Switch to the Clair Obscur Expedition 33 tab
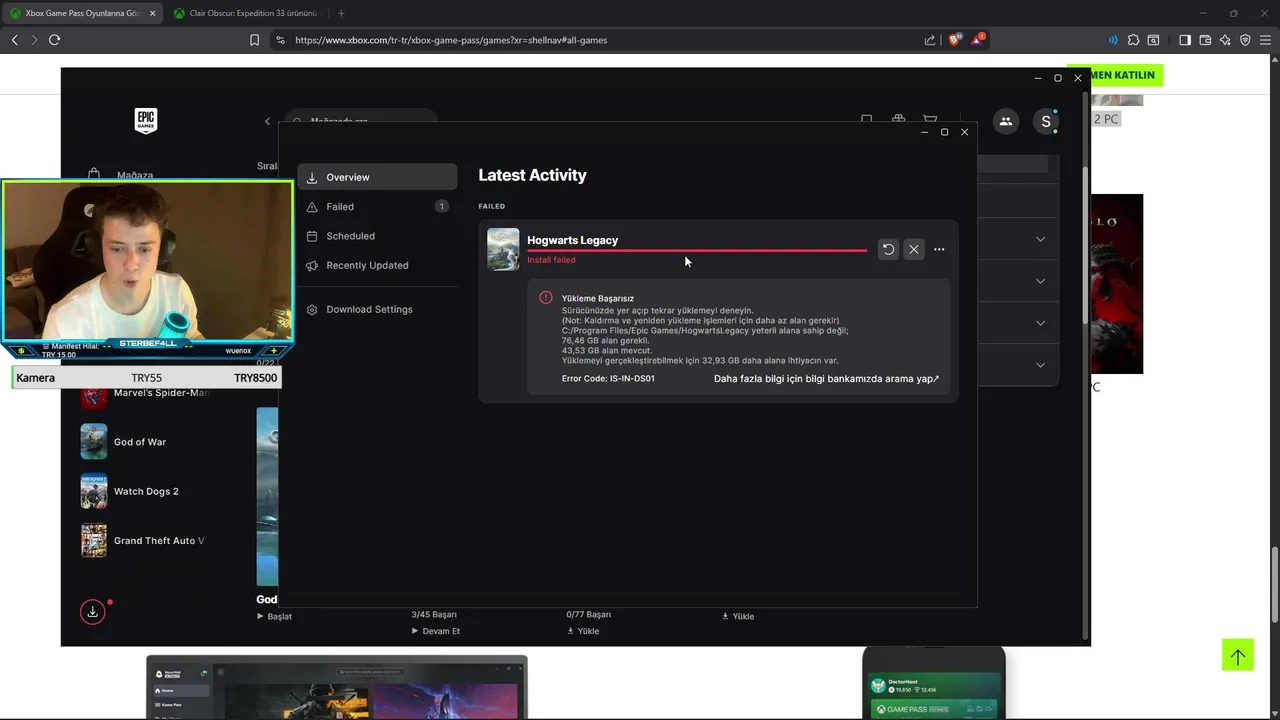Image resolution: width=1280 pixels, height=720 pixels. click(245, 13)
